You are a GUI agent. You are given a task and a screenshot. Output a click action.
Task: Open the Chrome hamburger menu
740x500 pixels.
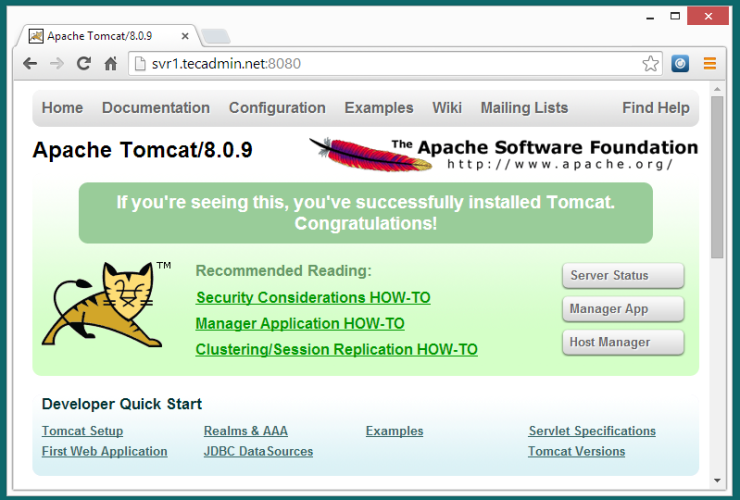pyautogui.click(x=710, y=64)
